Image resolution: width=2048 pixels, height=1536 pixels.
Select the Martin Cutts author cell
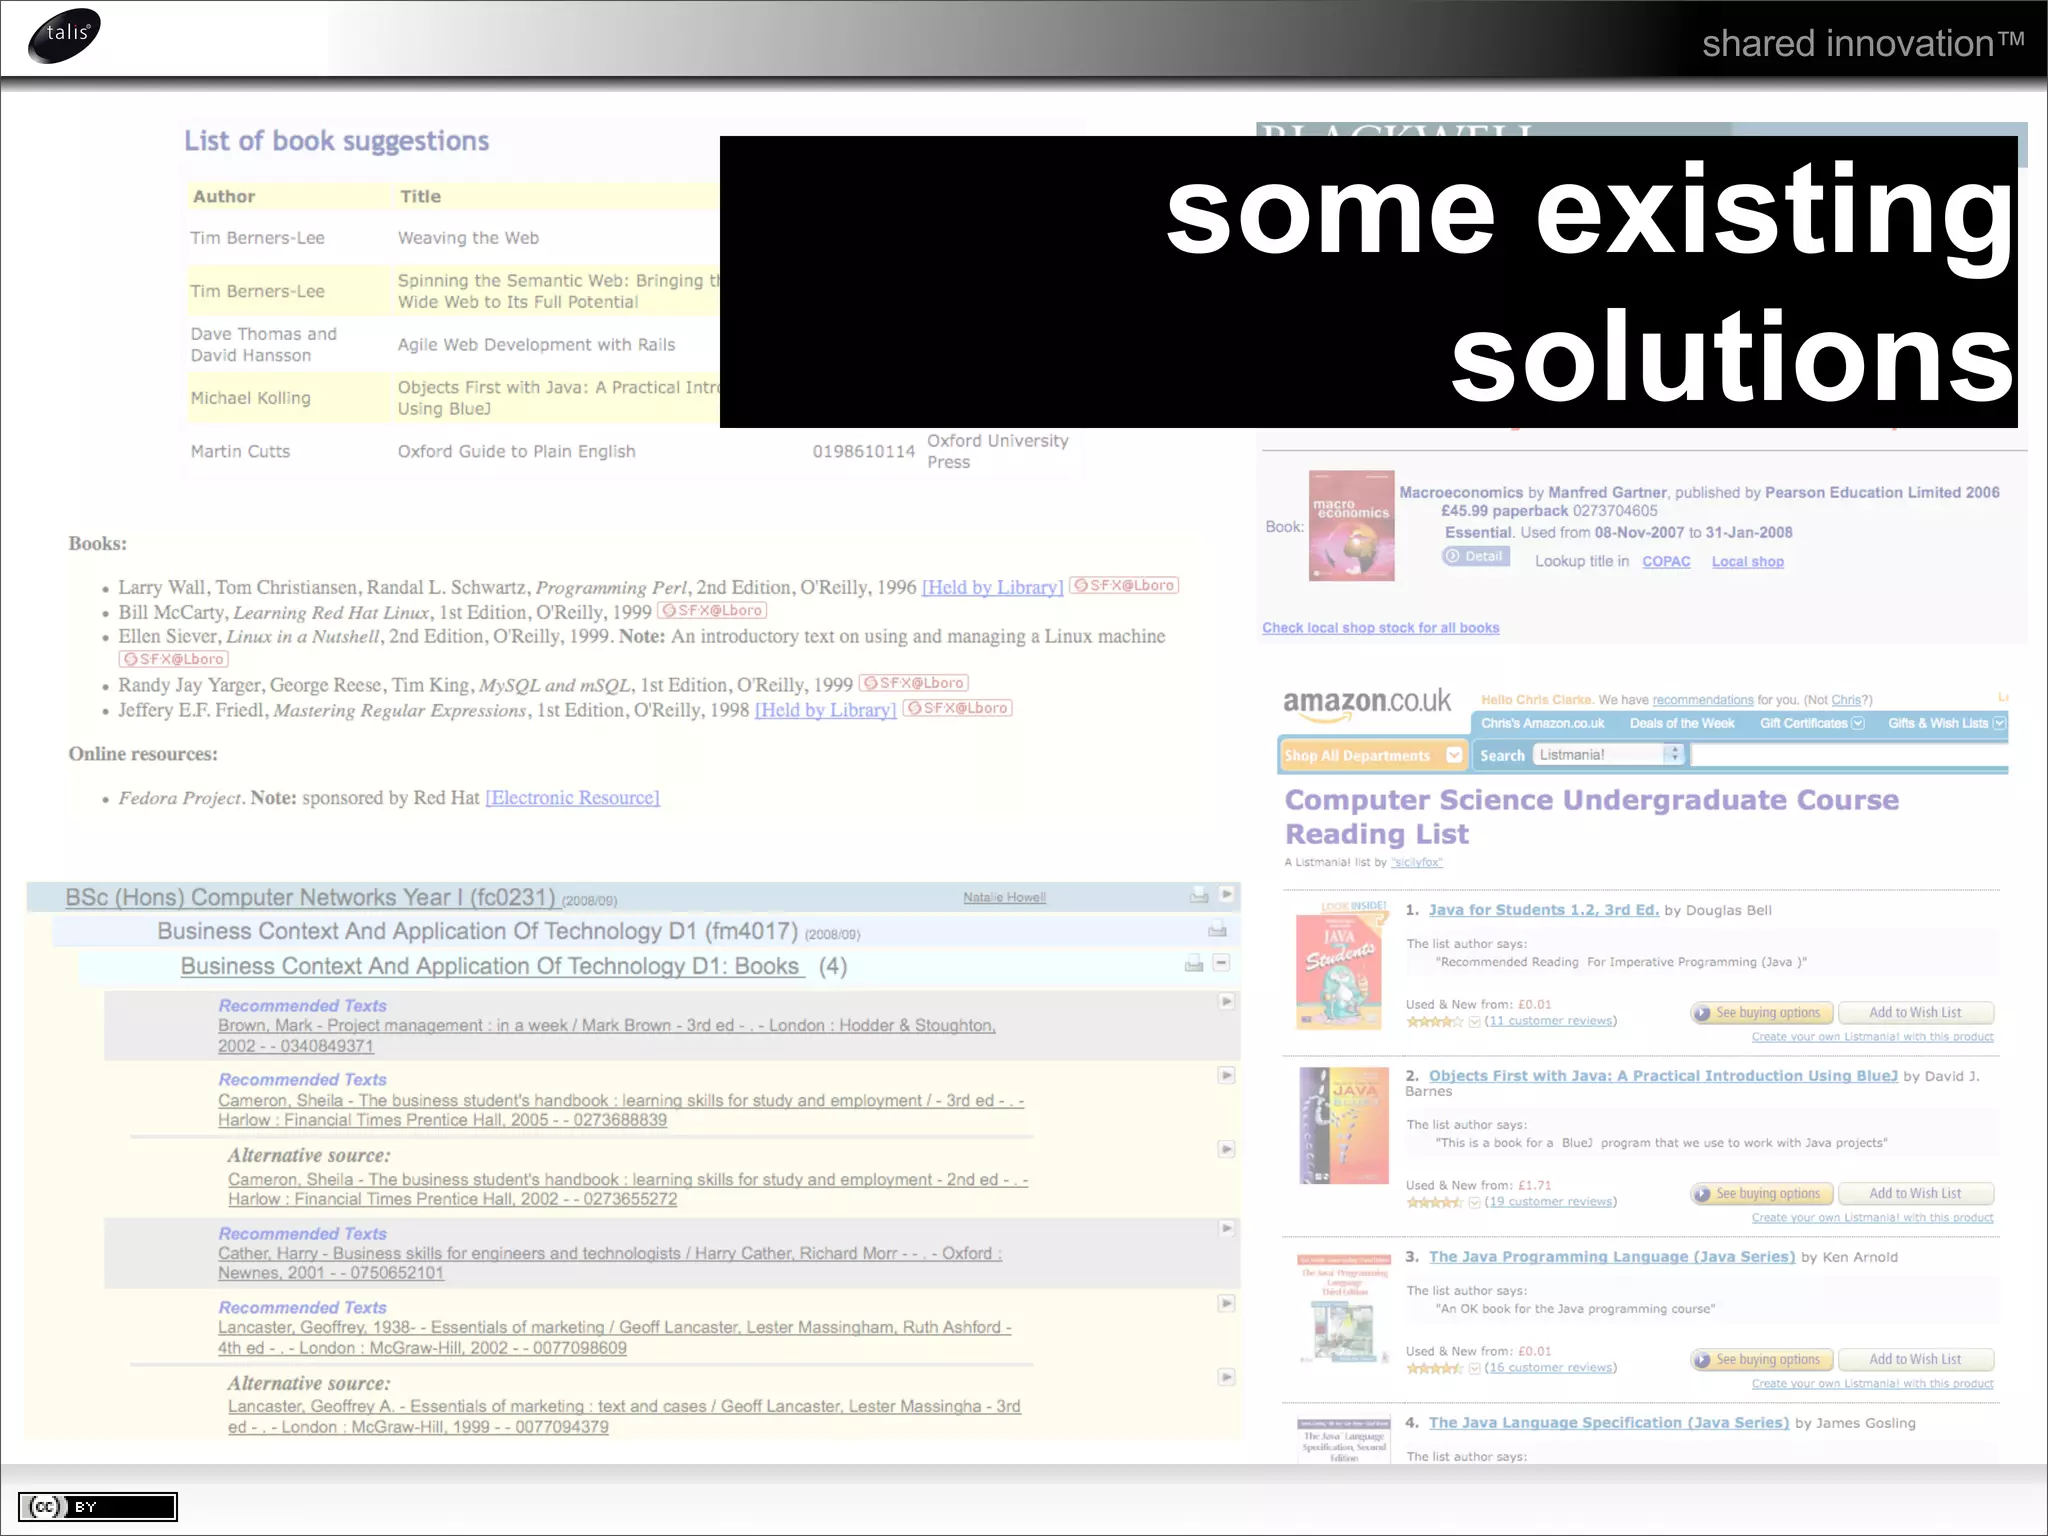[x=240, y=451]
